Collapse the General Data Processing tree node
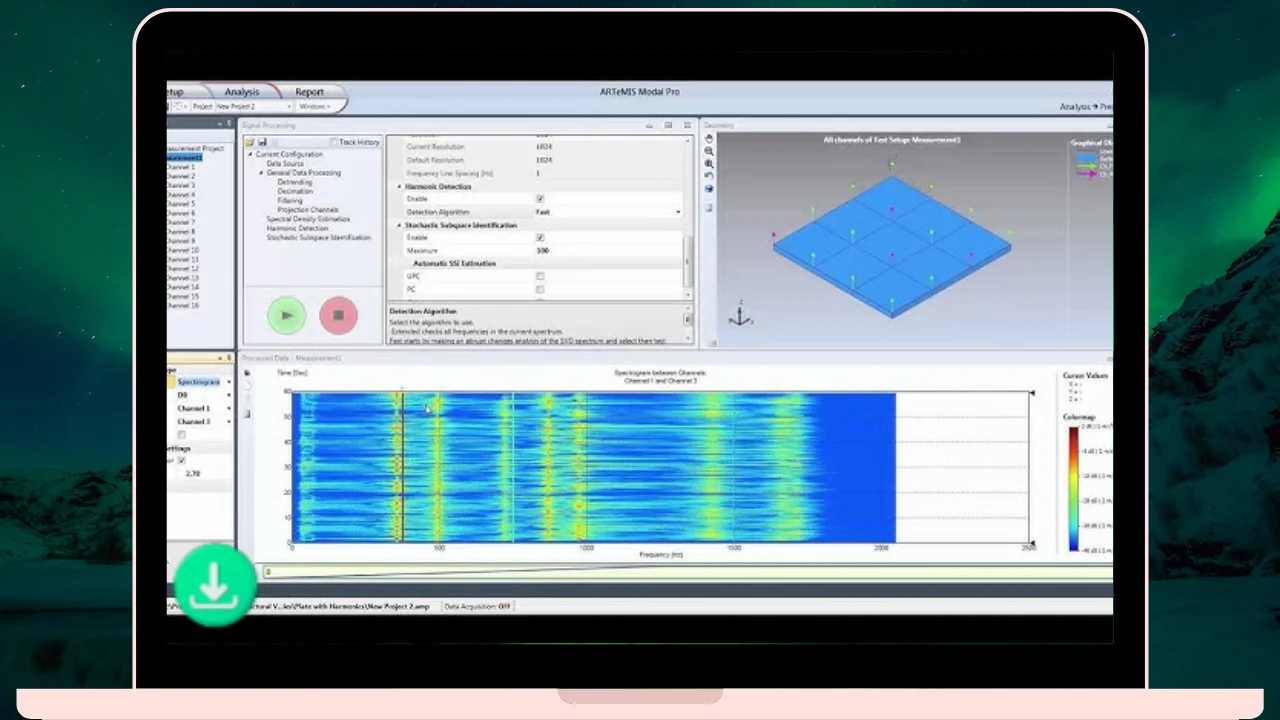This screenshot has width=1280, height=720. pyautogui.click(x=262, y=173)
